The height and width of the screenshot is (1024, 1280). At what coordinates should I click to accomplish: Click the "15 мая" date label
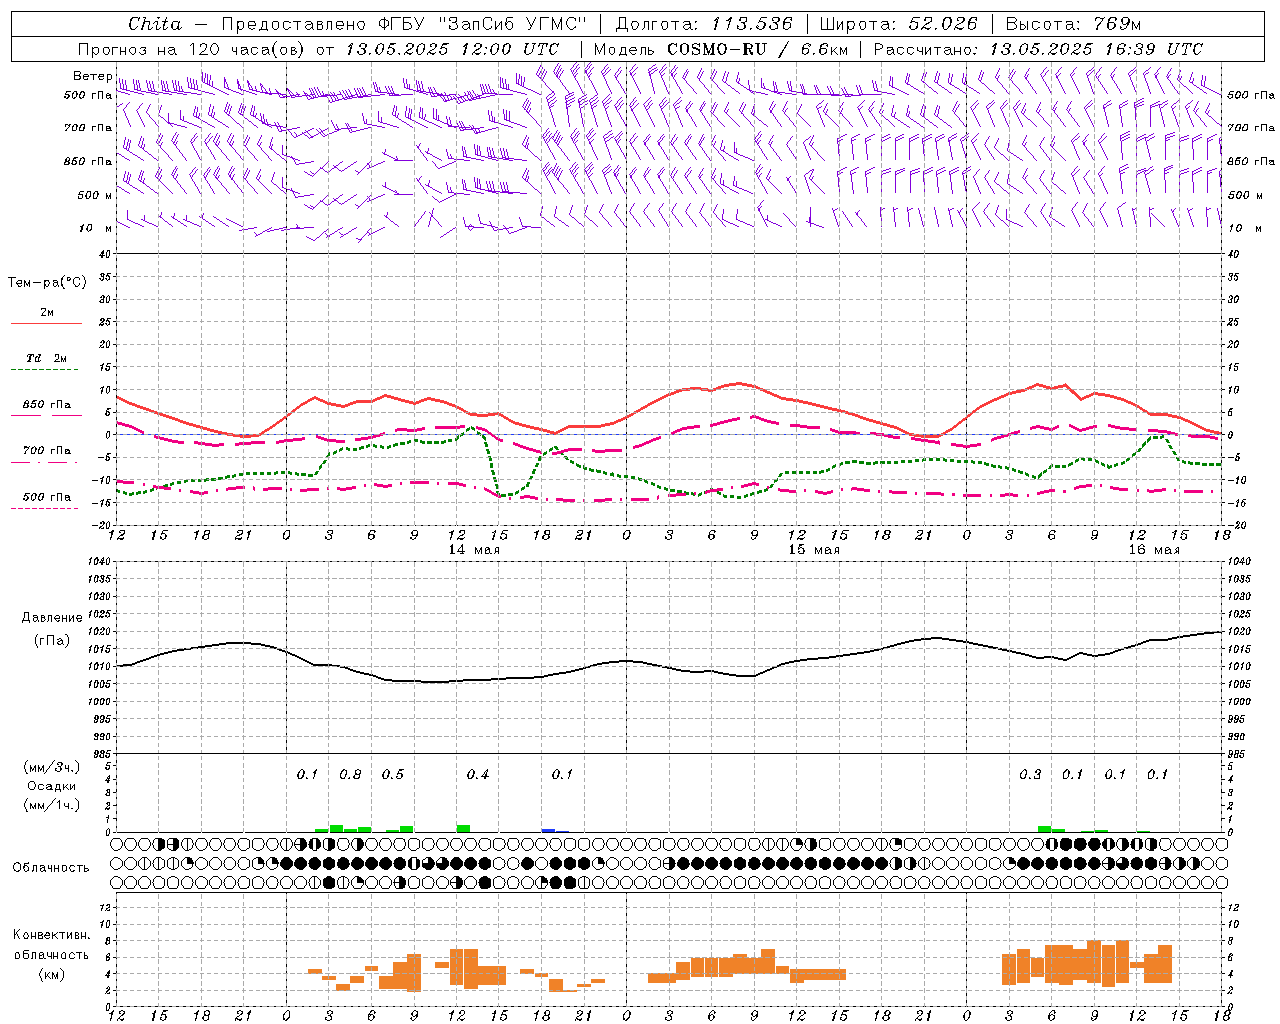pos(814,550)
